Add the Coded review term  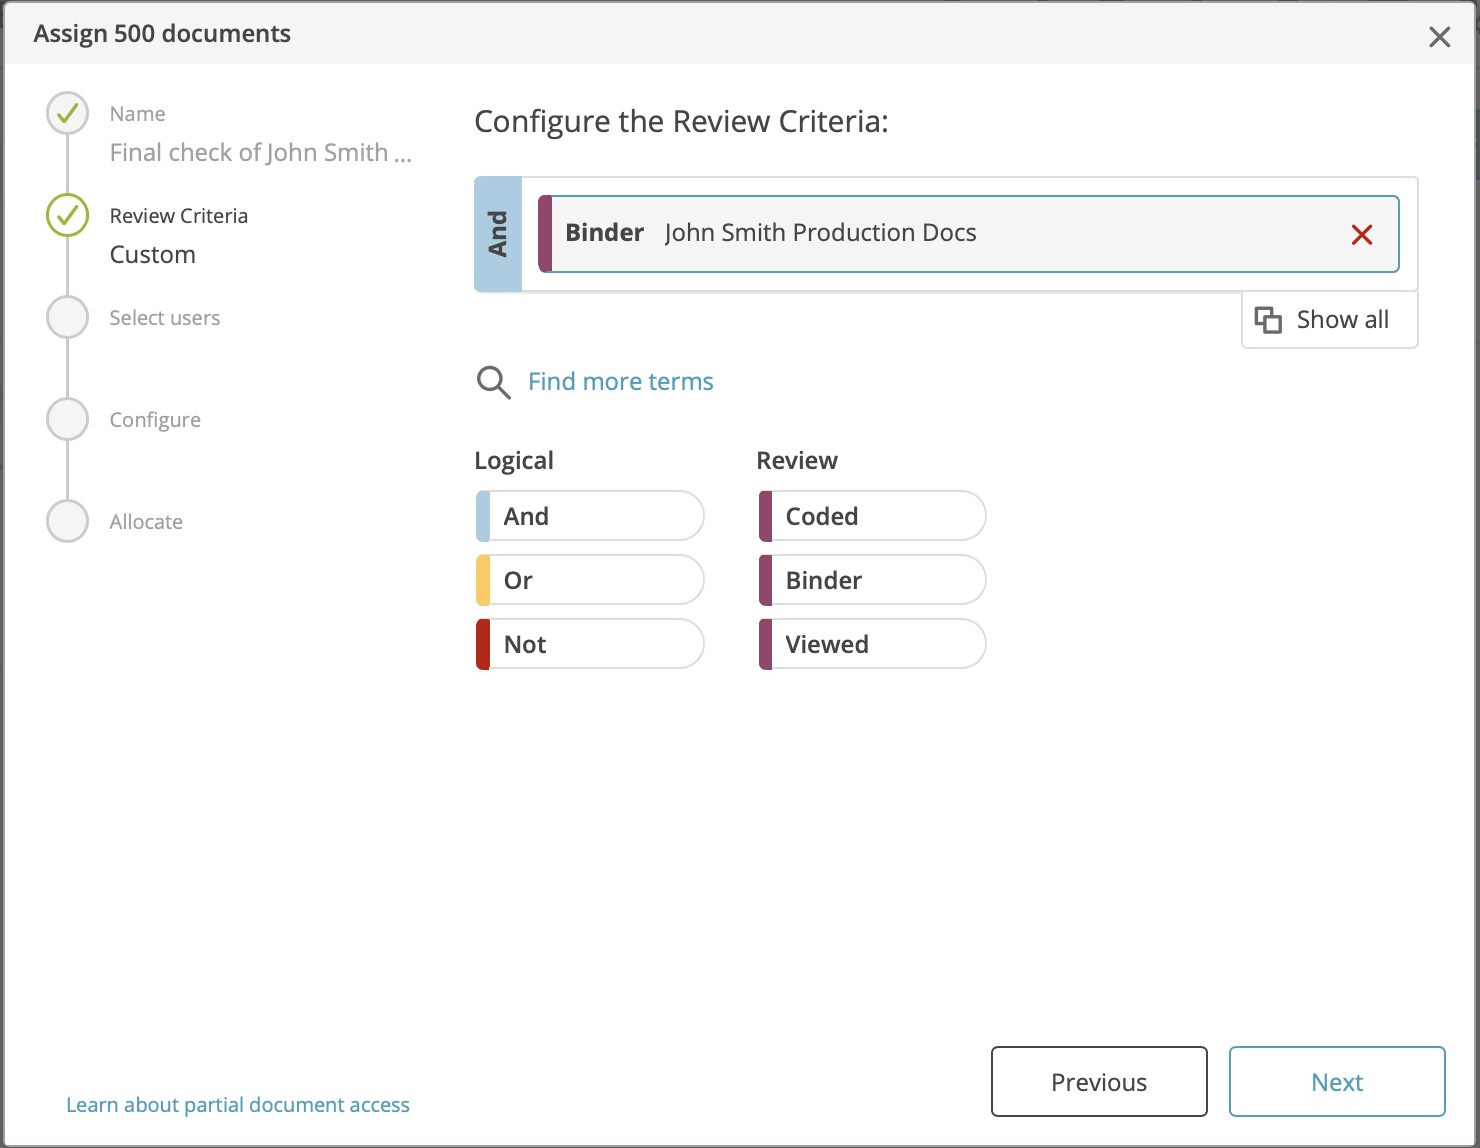coord(872,516)
